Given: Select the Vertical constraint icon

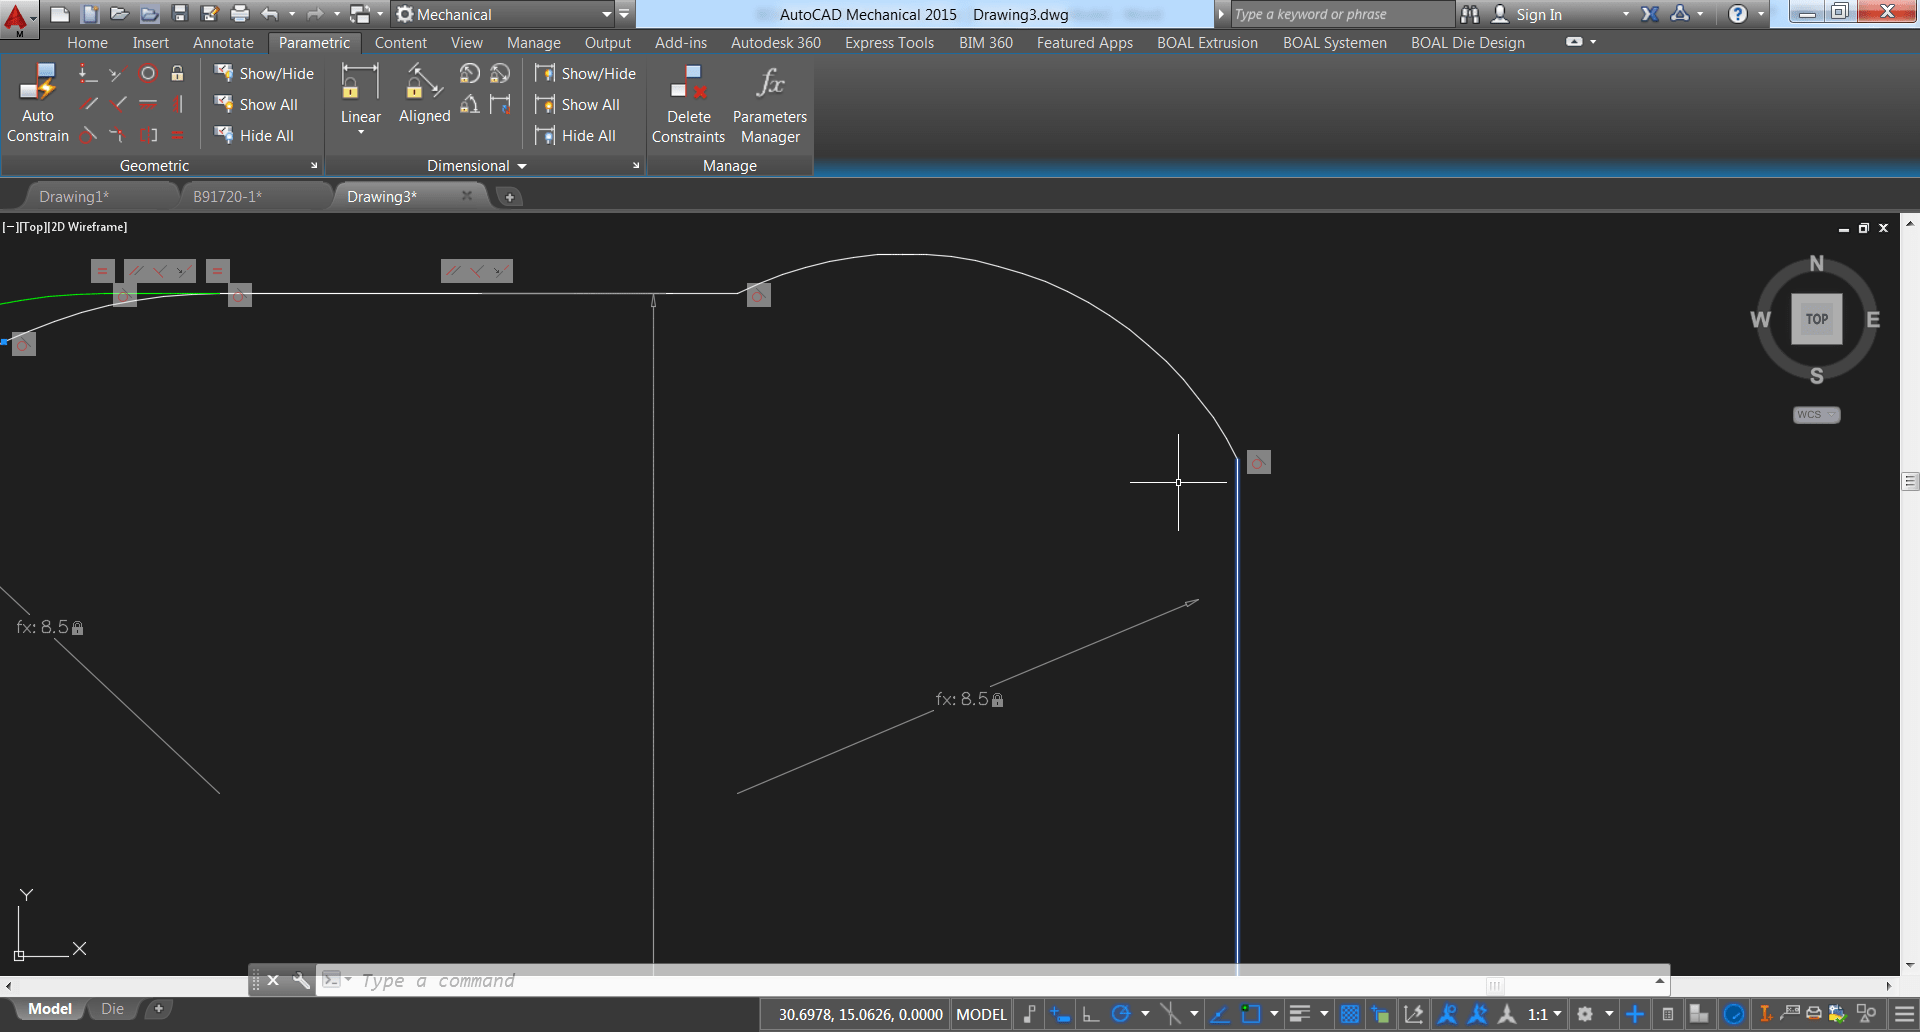Looking at the screenshot, I should (177, 104).
